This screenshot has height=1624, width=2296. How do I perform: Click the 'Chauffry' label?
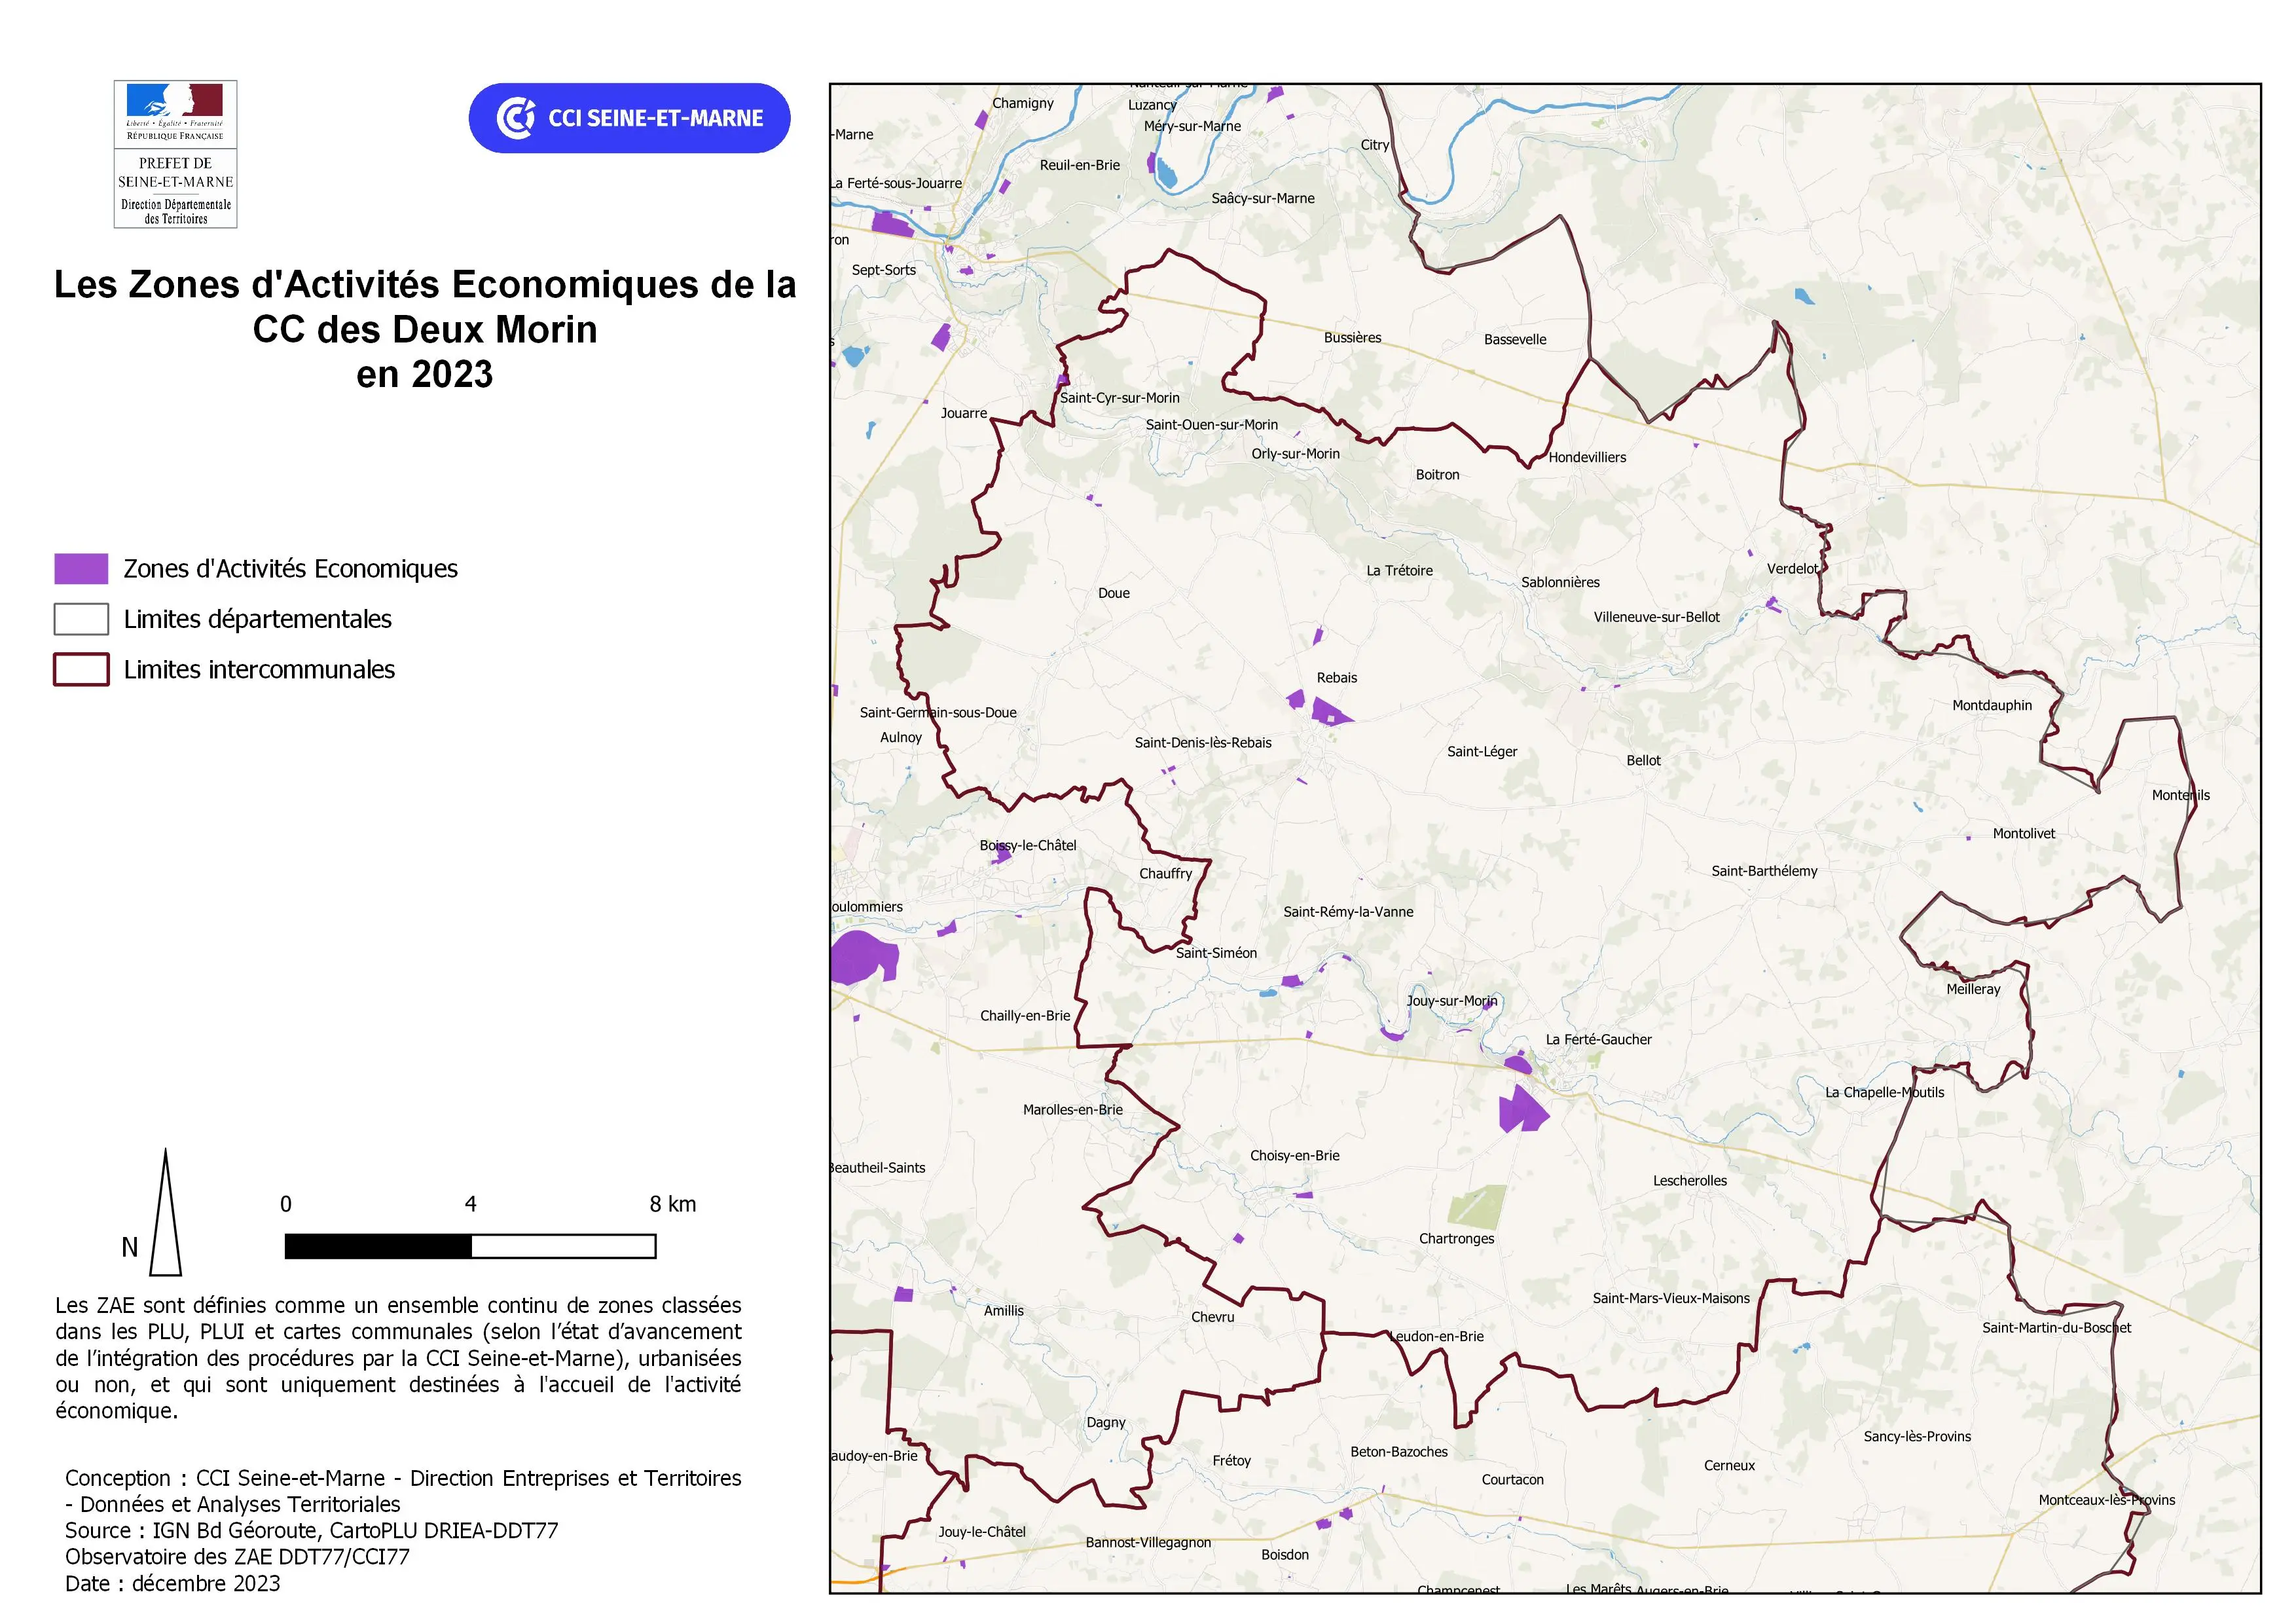click(1165, 874)
